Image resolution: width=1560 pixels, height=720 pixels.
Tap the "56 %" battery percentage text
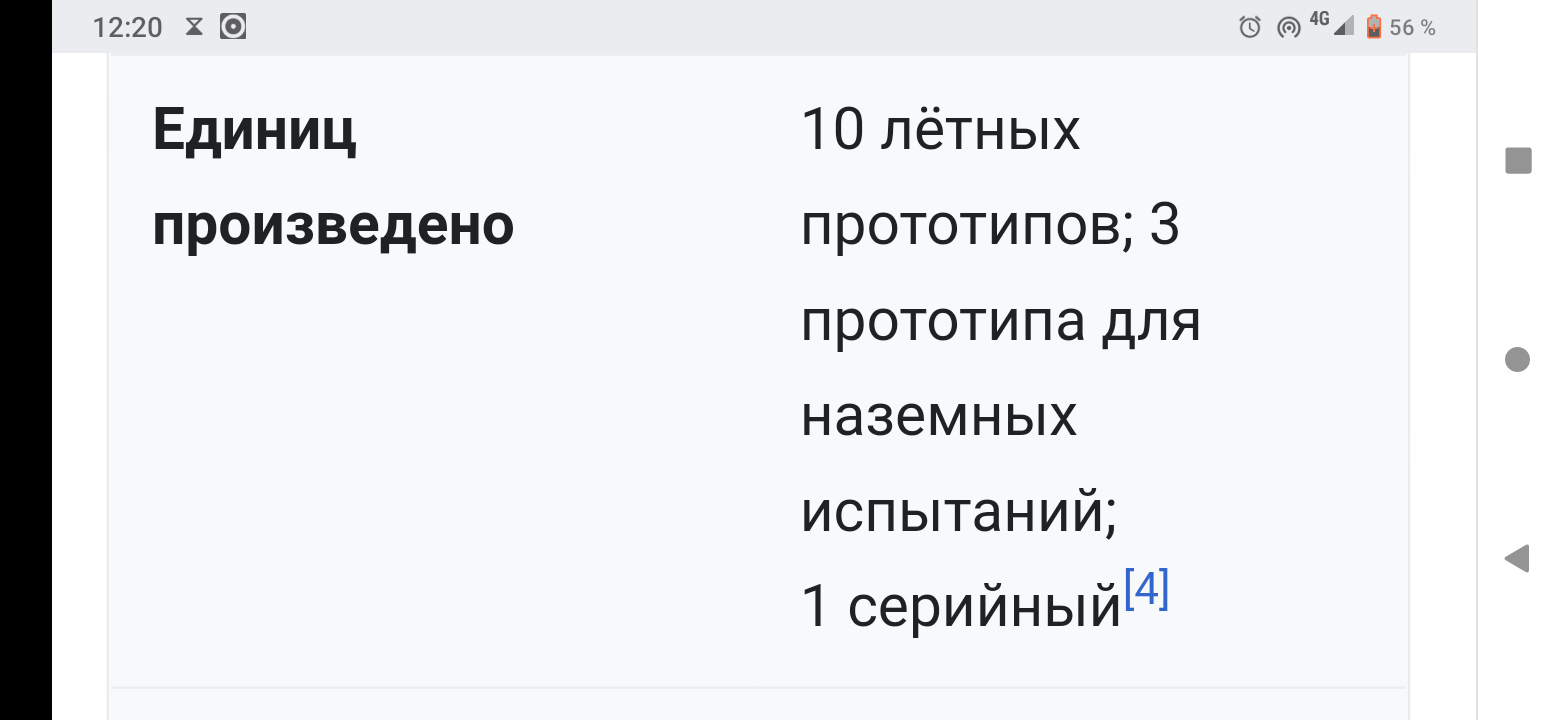coord(1413,27)
